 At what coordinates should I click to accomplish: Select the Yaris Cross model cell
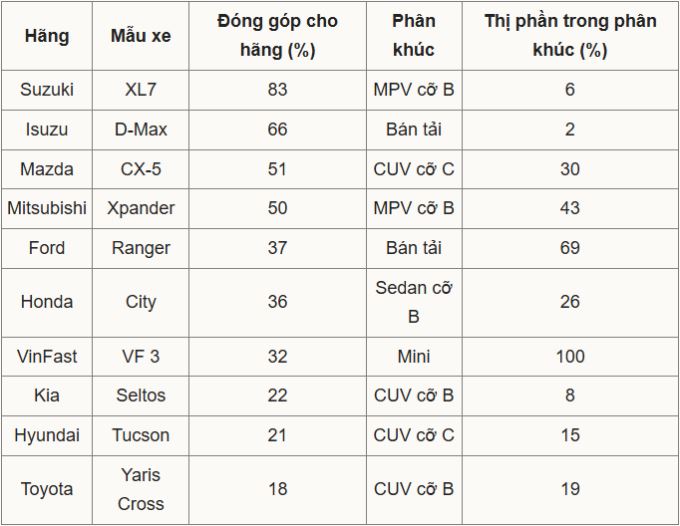[140, 489]
